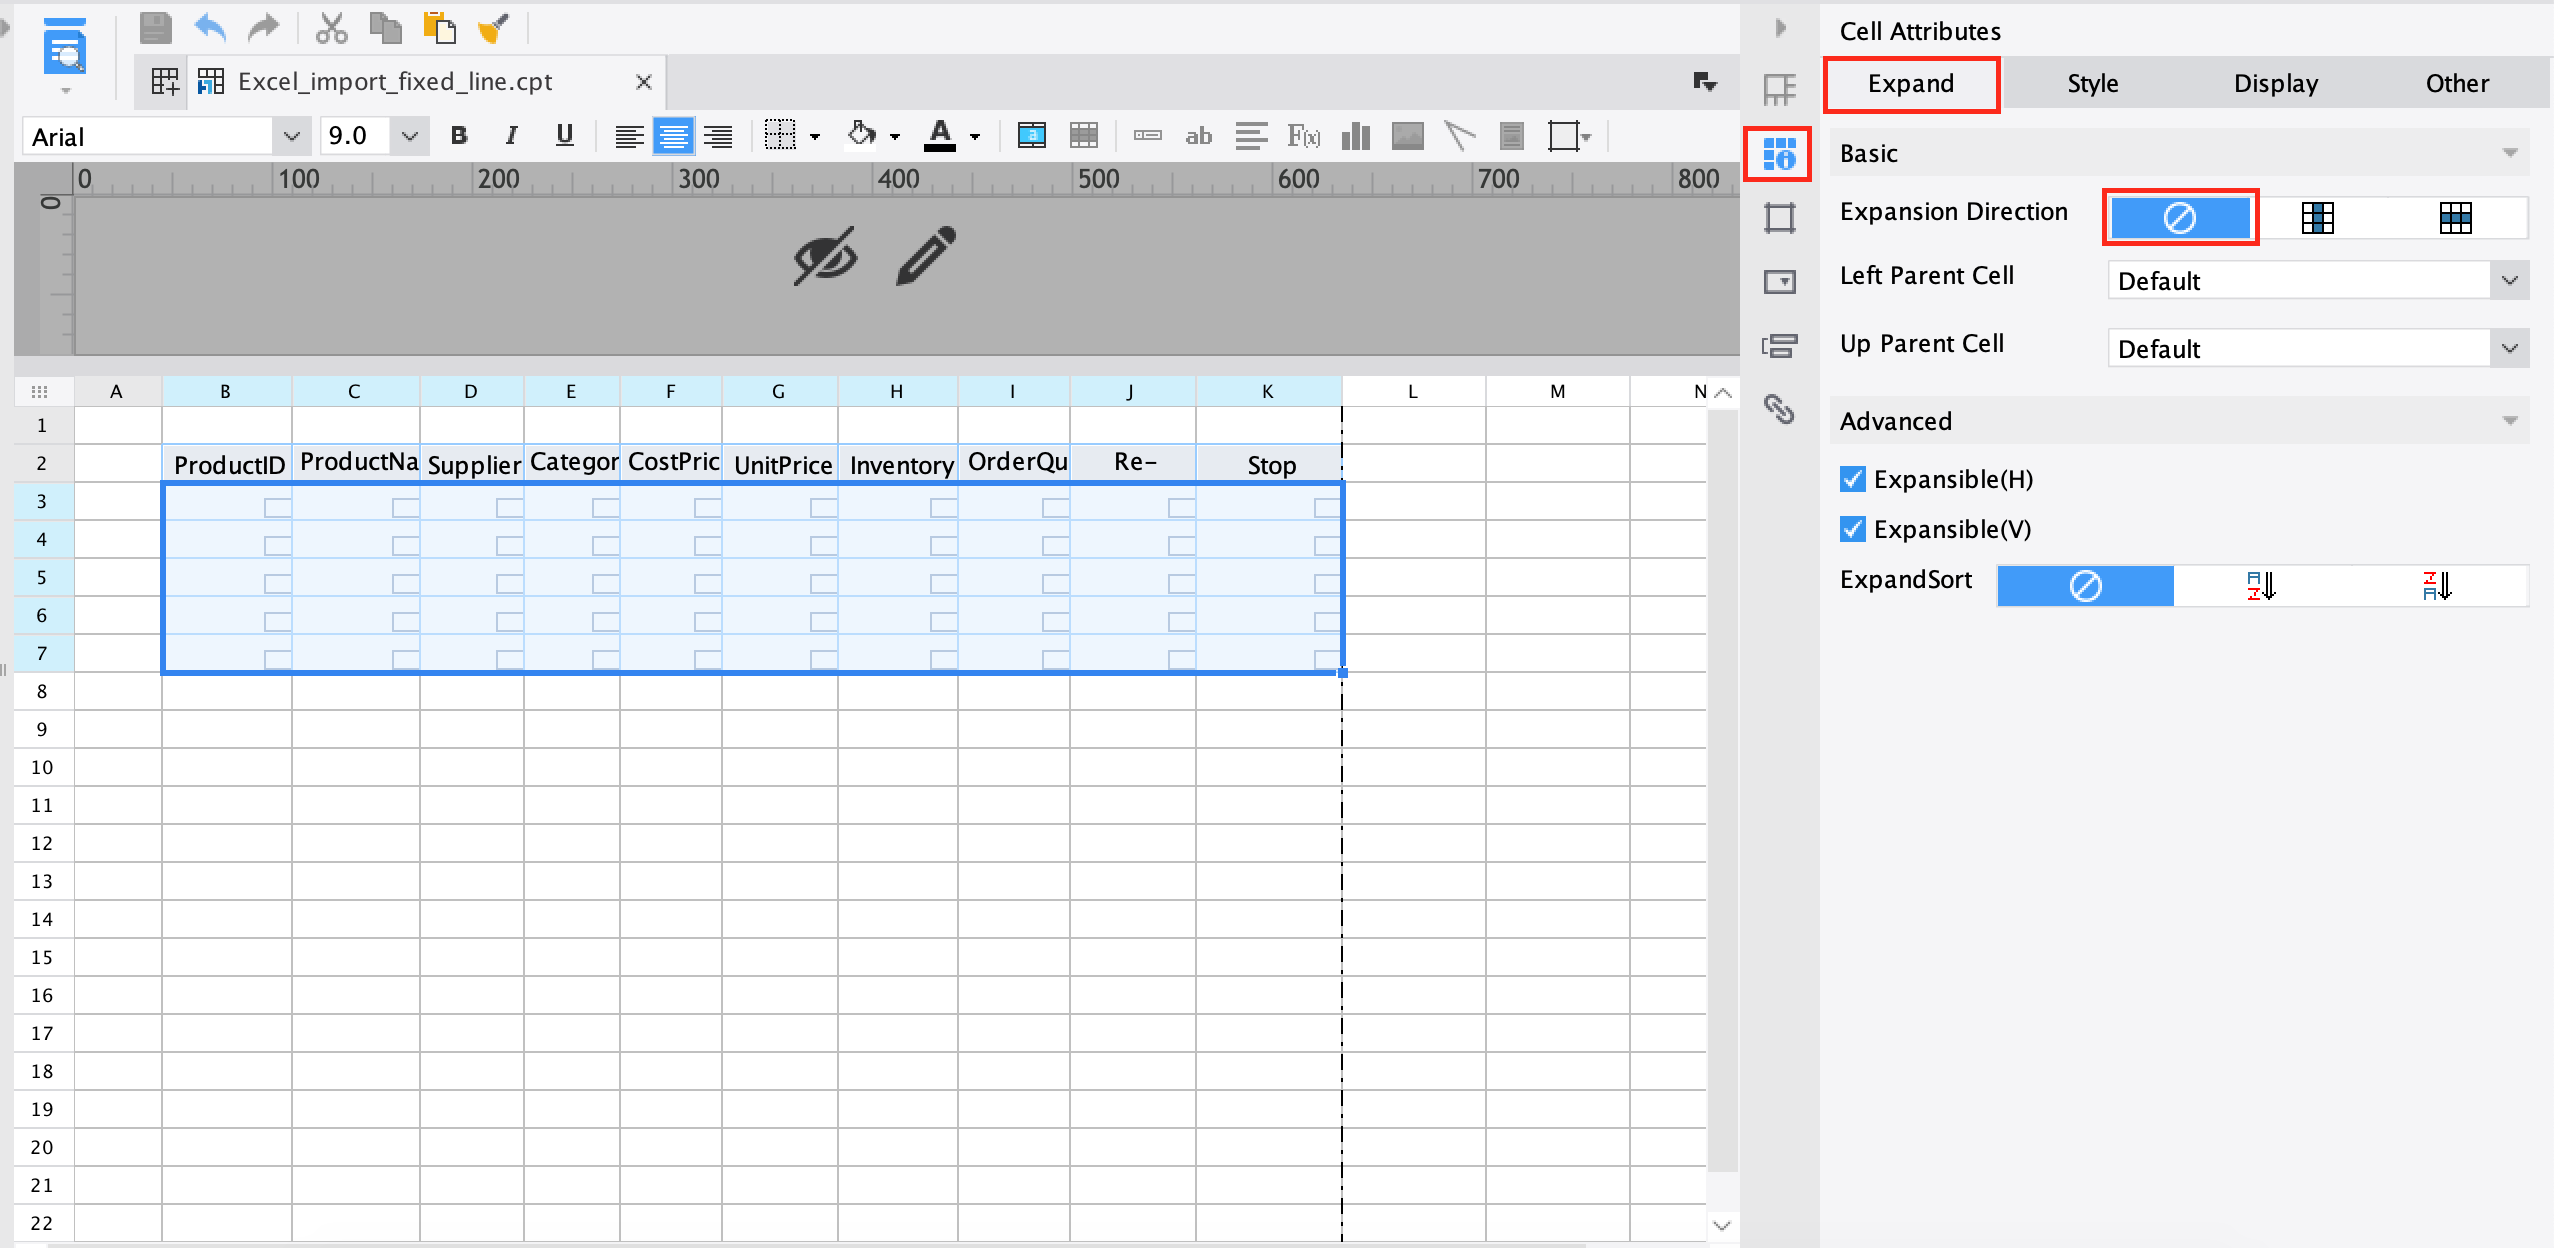Open the Other tab in Cell Attributes
Viewport: 2554px width, 1248px height.
[2457, 83]
